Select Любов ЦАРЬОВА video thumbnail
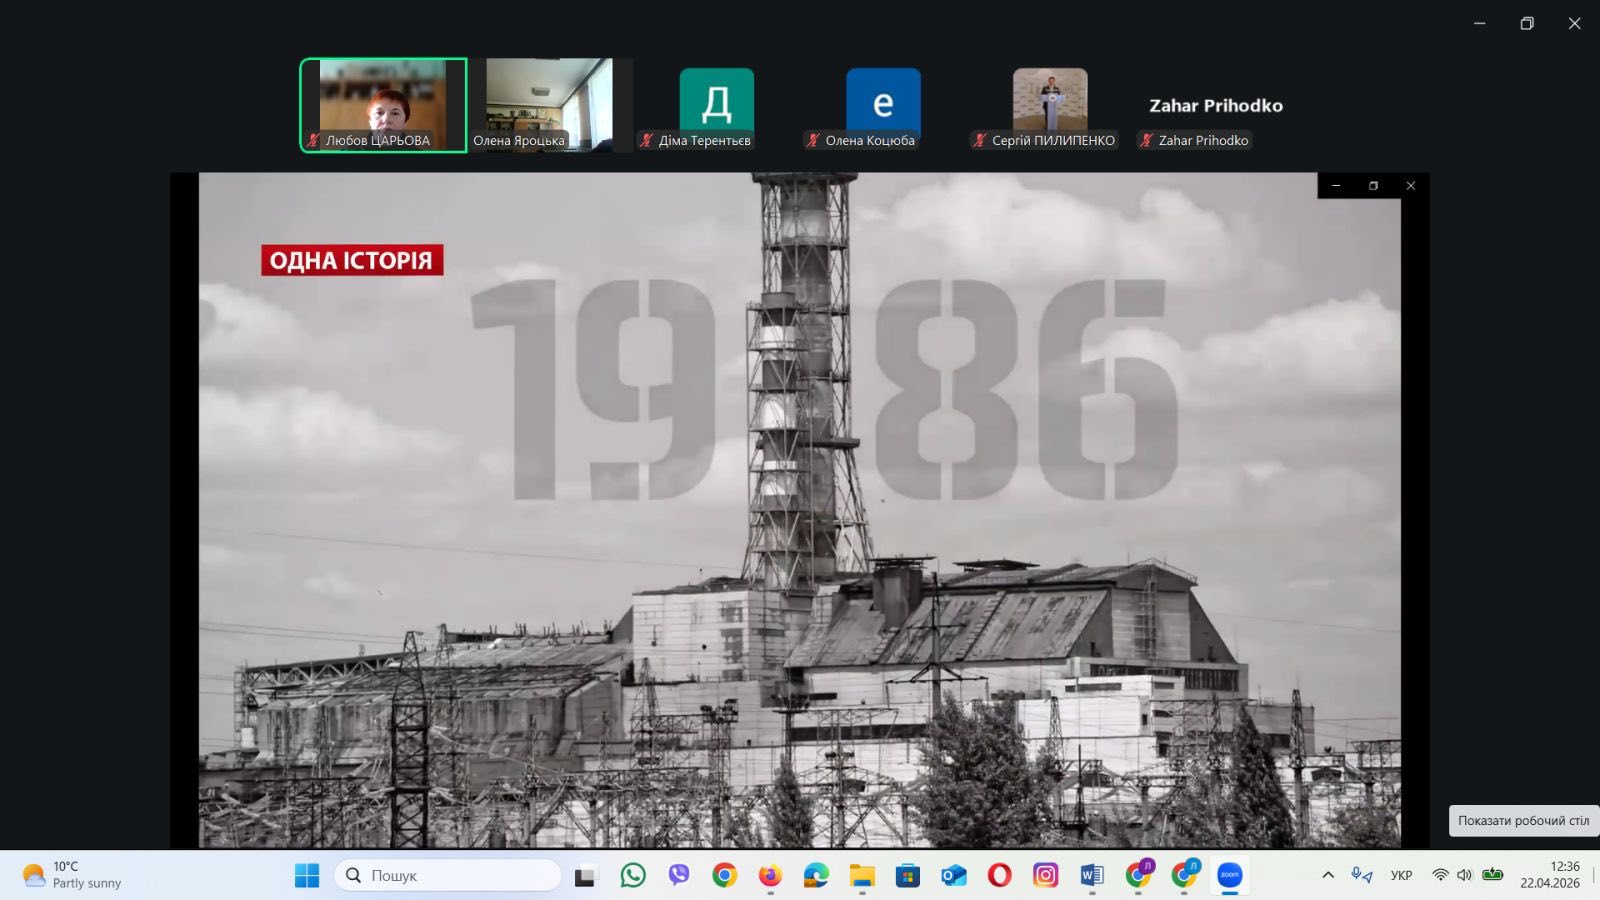 coord(383,105)
